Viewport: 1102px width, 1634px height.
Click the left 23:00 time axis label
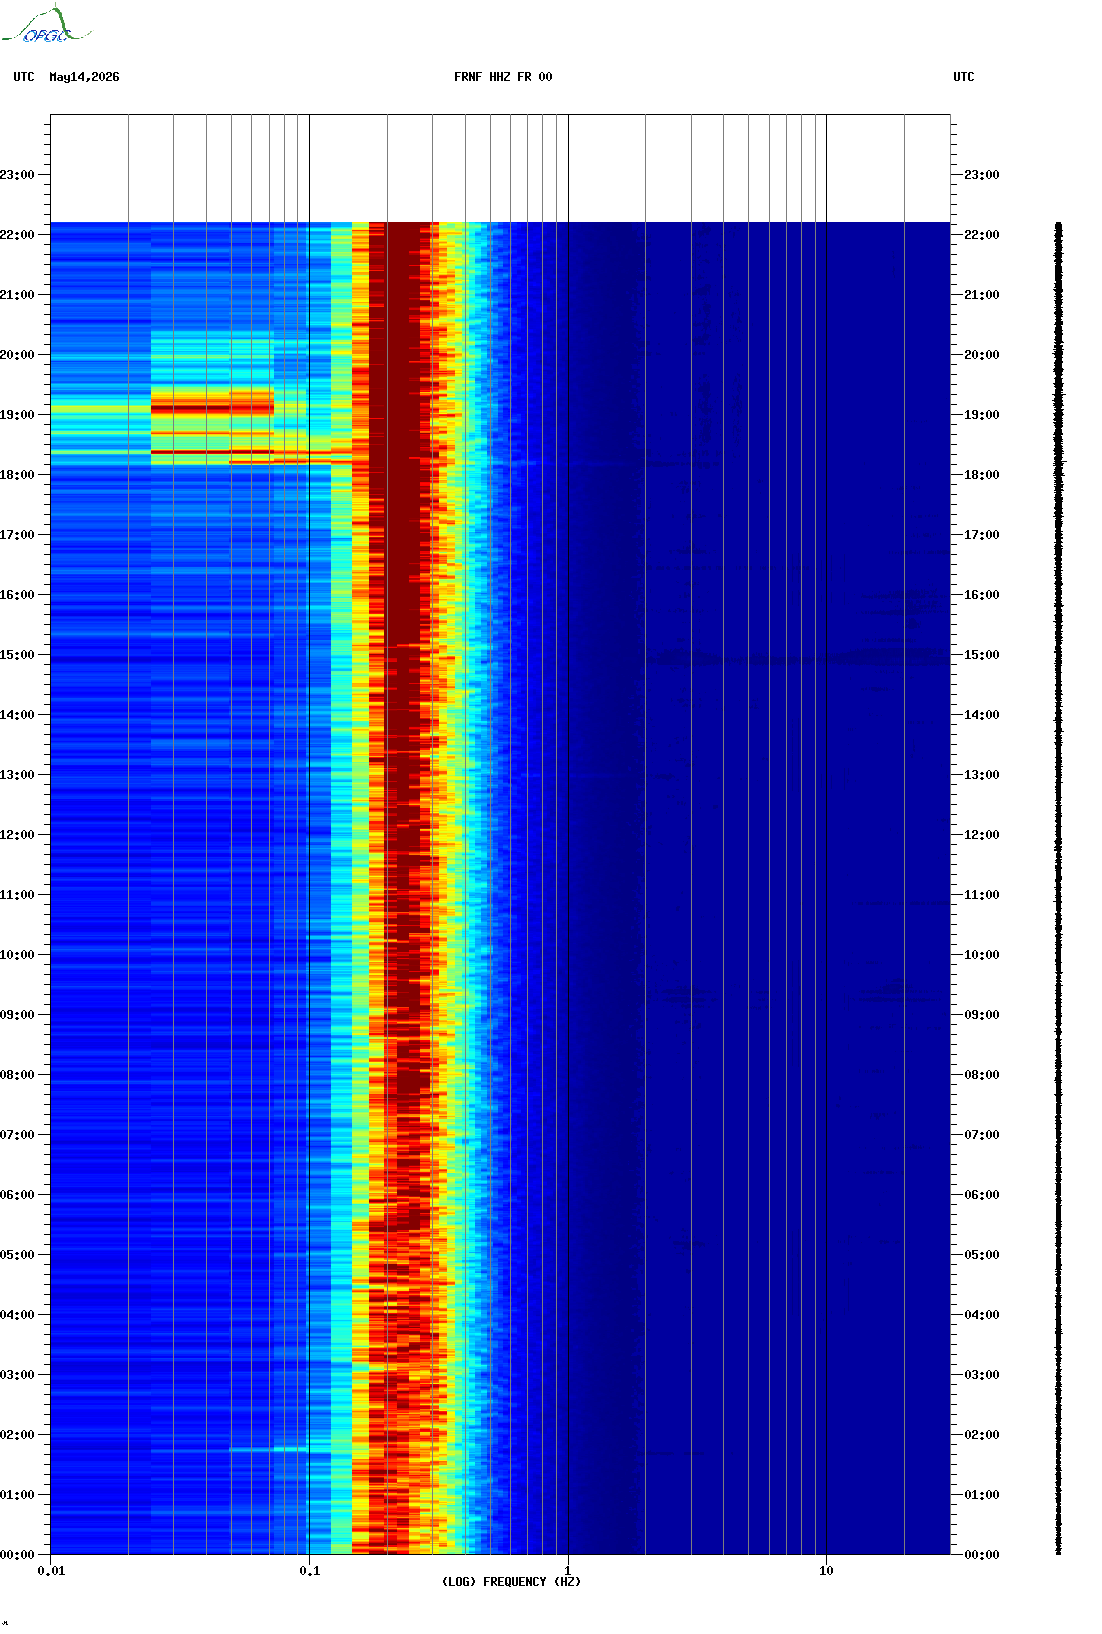pyautogui.click(x=17, y=175)
